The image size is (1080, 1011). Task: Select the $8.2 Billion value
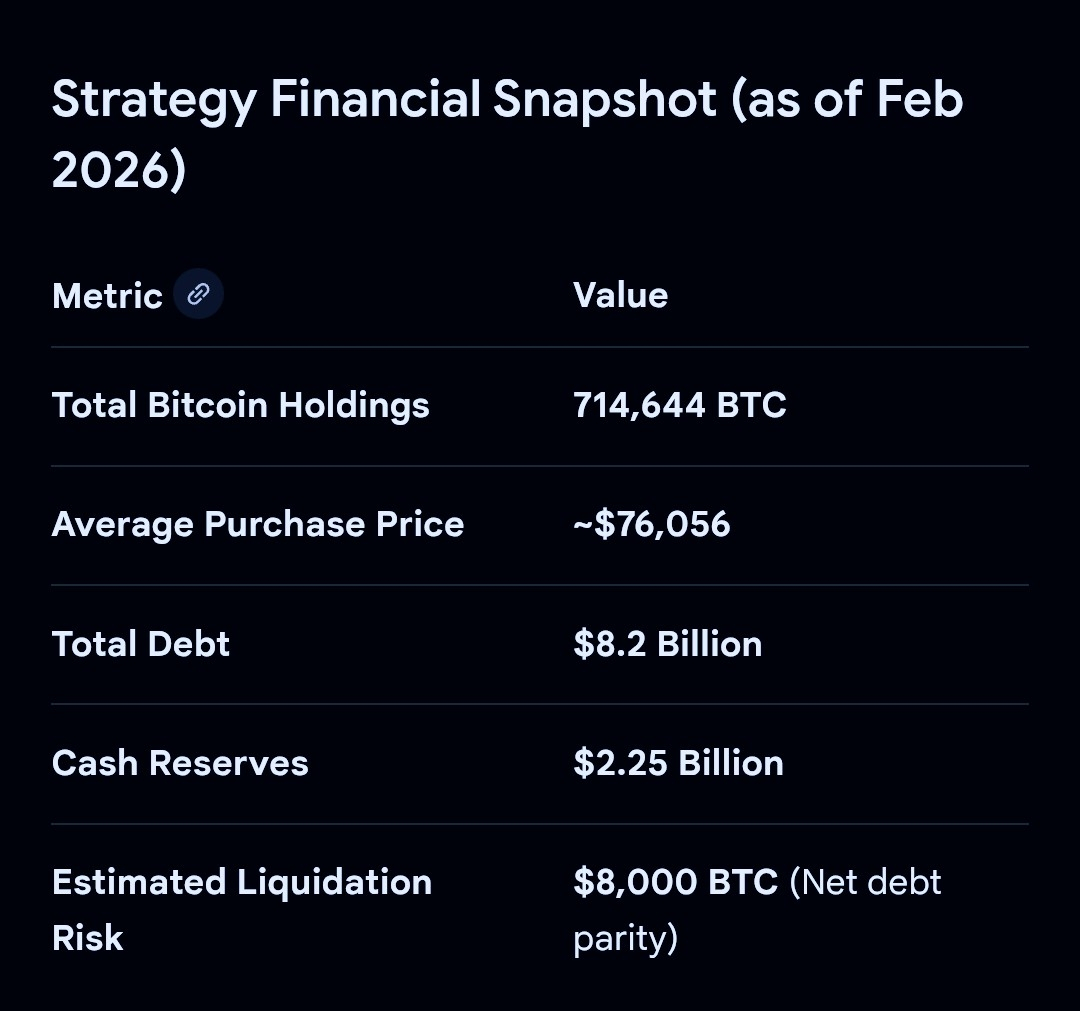pyautogui.click(x=667, y=643)
